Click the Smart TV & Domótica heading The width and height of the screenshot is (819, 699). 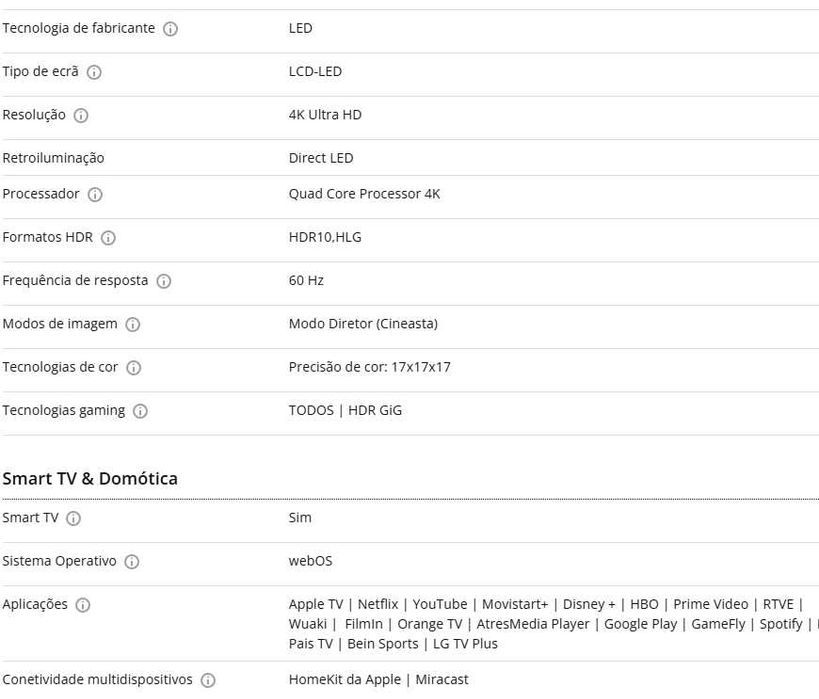tap(90, 479)
